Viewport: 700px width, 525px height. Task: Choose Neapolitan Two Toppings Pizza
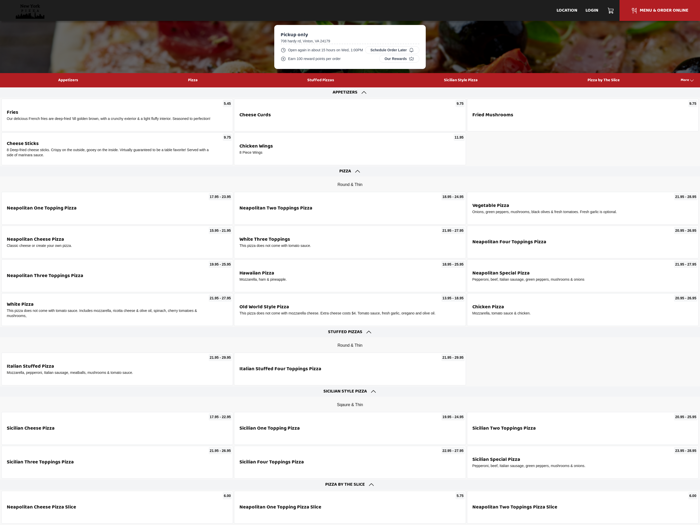point(350,208)
